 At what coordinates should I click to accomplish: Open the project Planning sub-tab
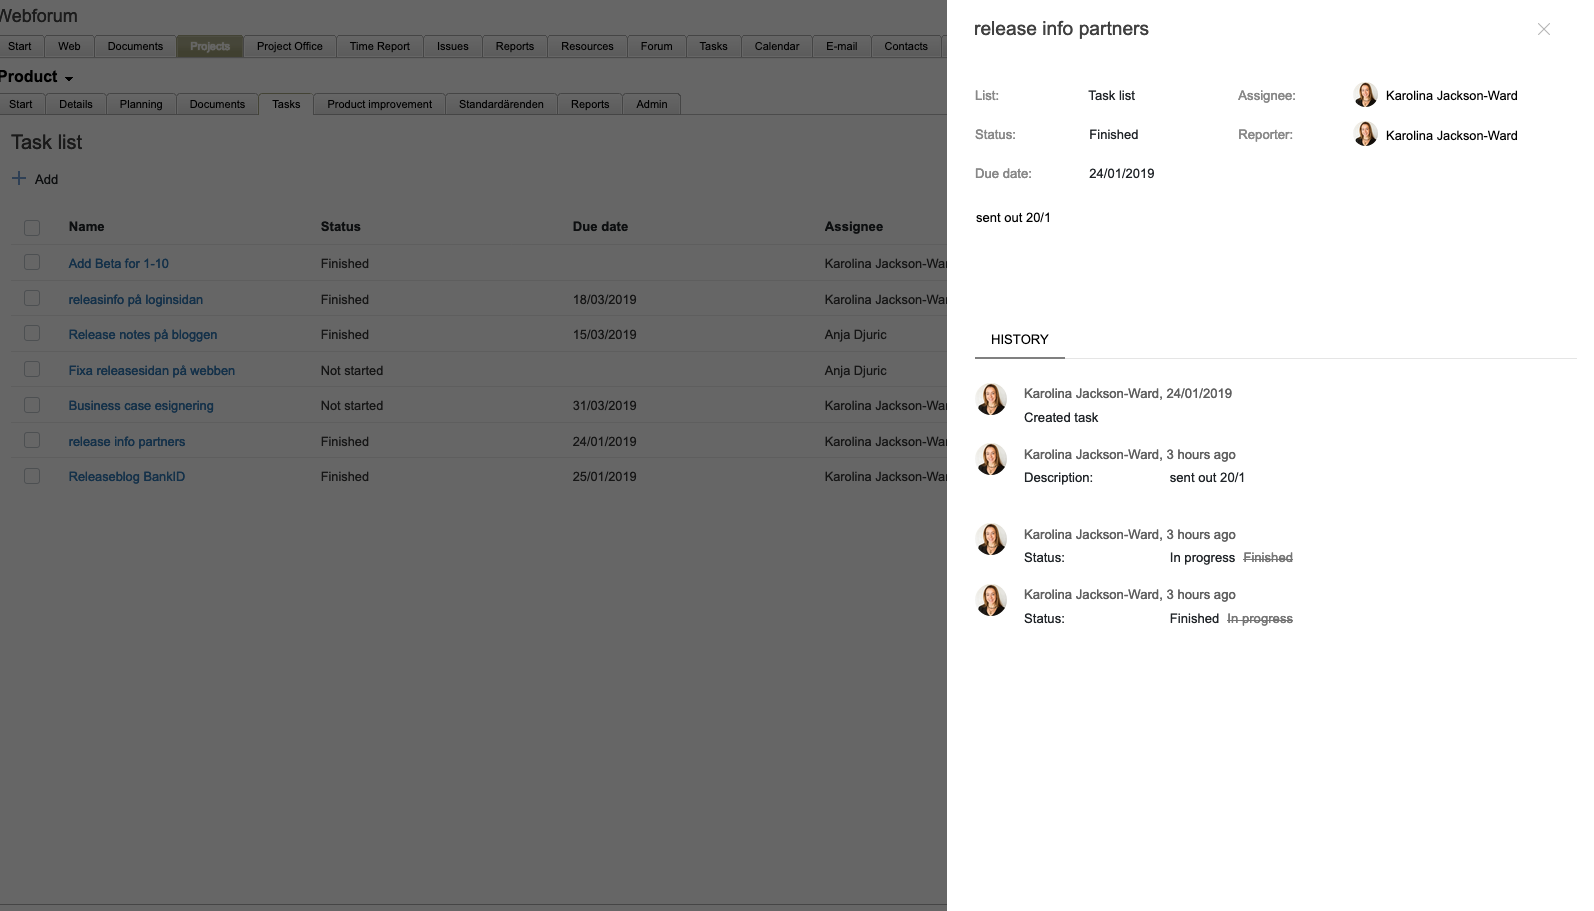(x=141, y=104)
